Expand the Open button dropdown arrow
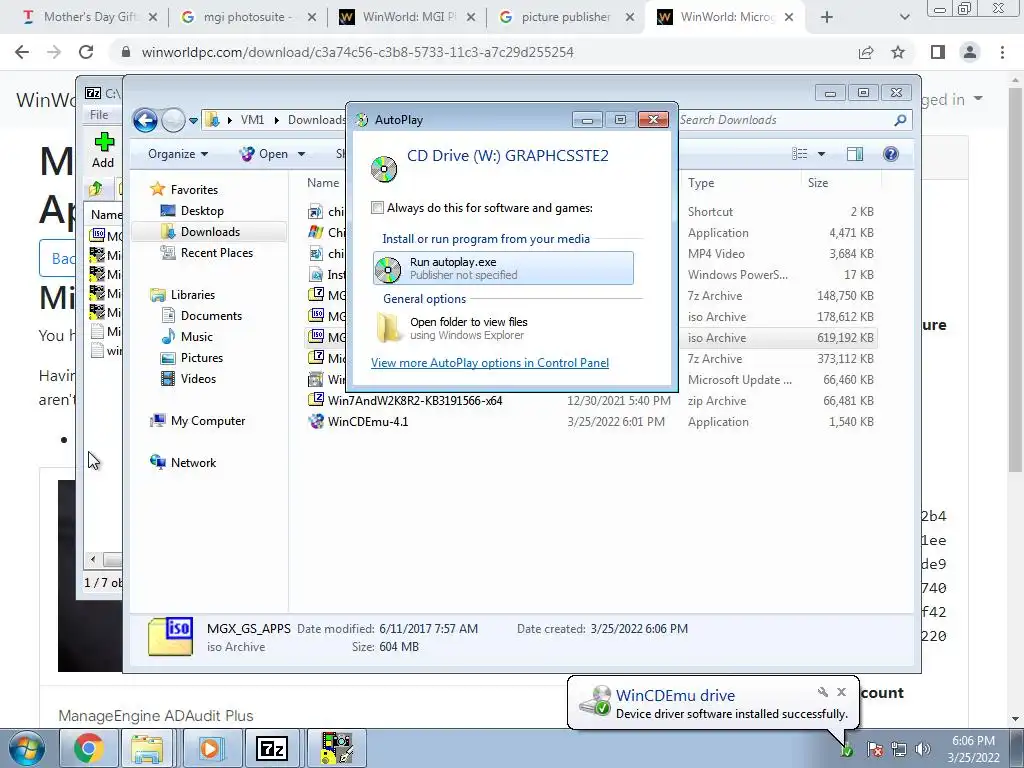This screenshot has width=1024, height=768. pyautogui.click(x=301, y=154)
